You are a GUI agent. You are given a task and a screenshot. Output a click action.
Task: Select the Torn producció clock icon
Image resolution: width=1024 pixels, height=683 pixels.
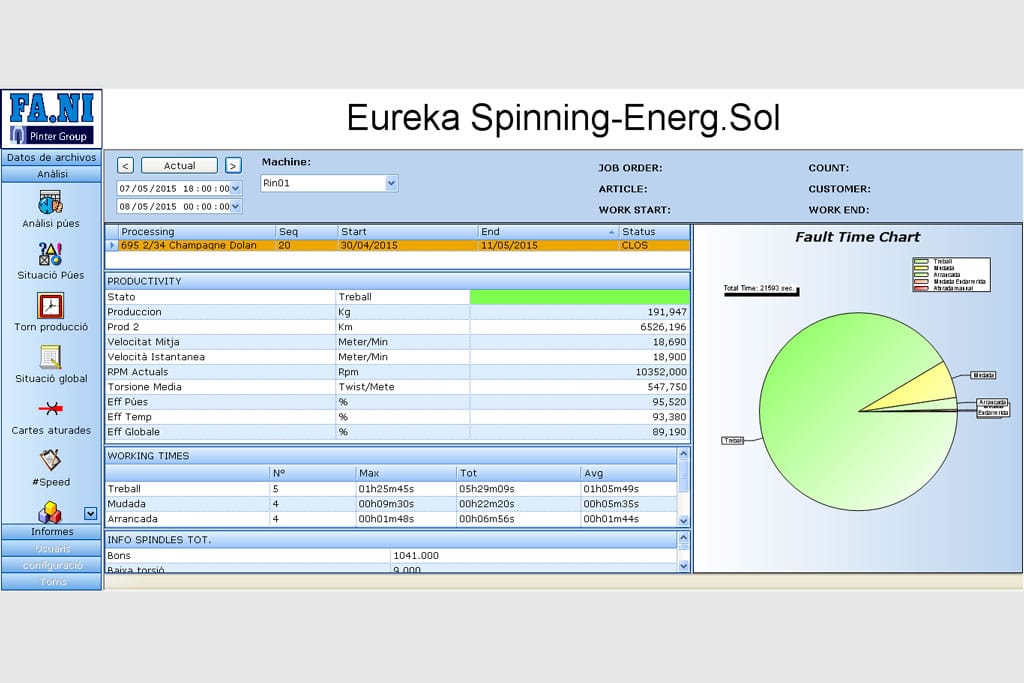(50, 306)
